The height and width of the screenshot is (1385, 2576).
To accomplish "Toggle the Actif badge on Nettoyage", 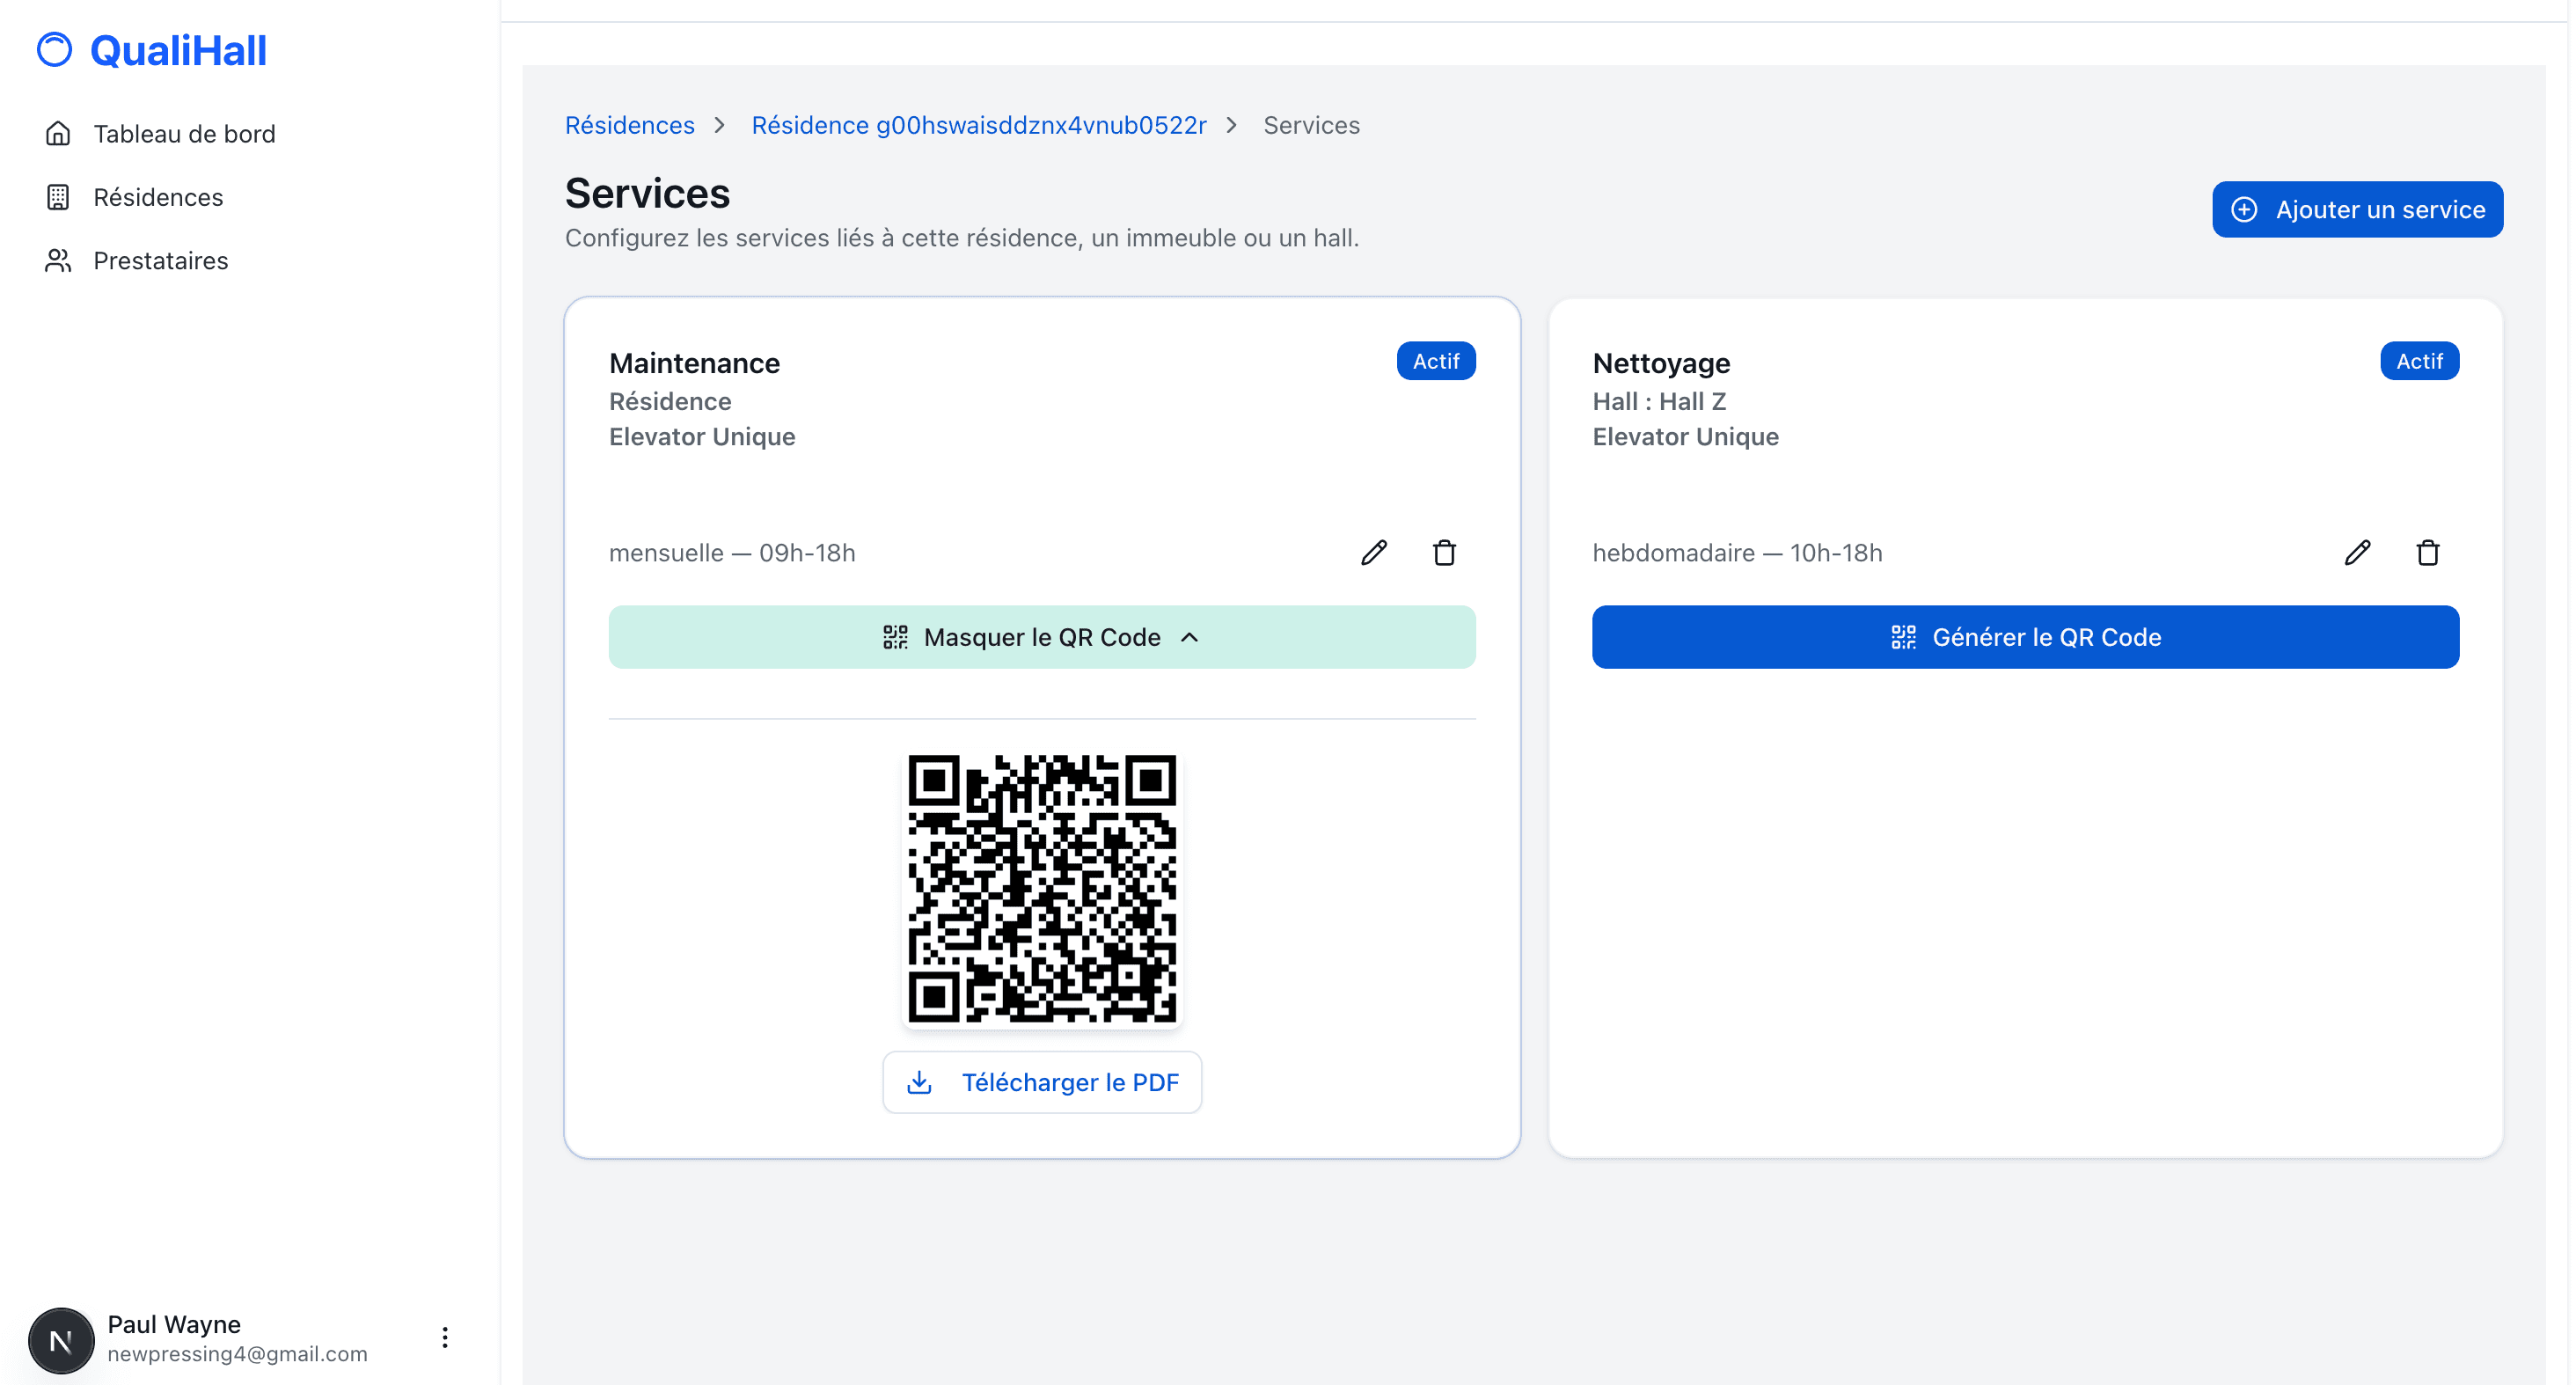I will [x=2419, y=360].
